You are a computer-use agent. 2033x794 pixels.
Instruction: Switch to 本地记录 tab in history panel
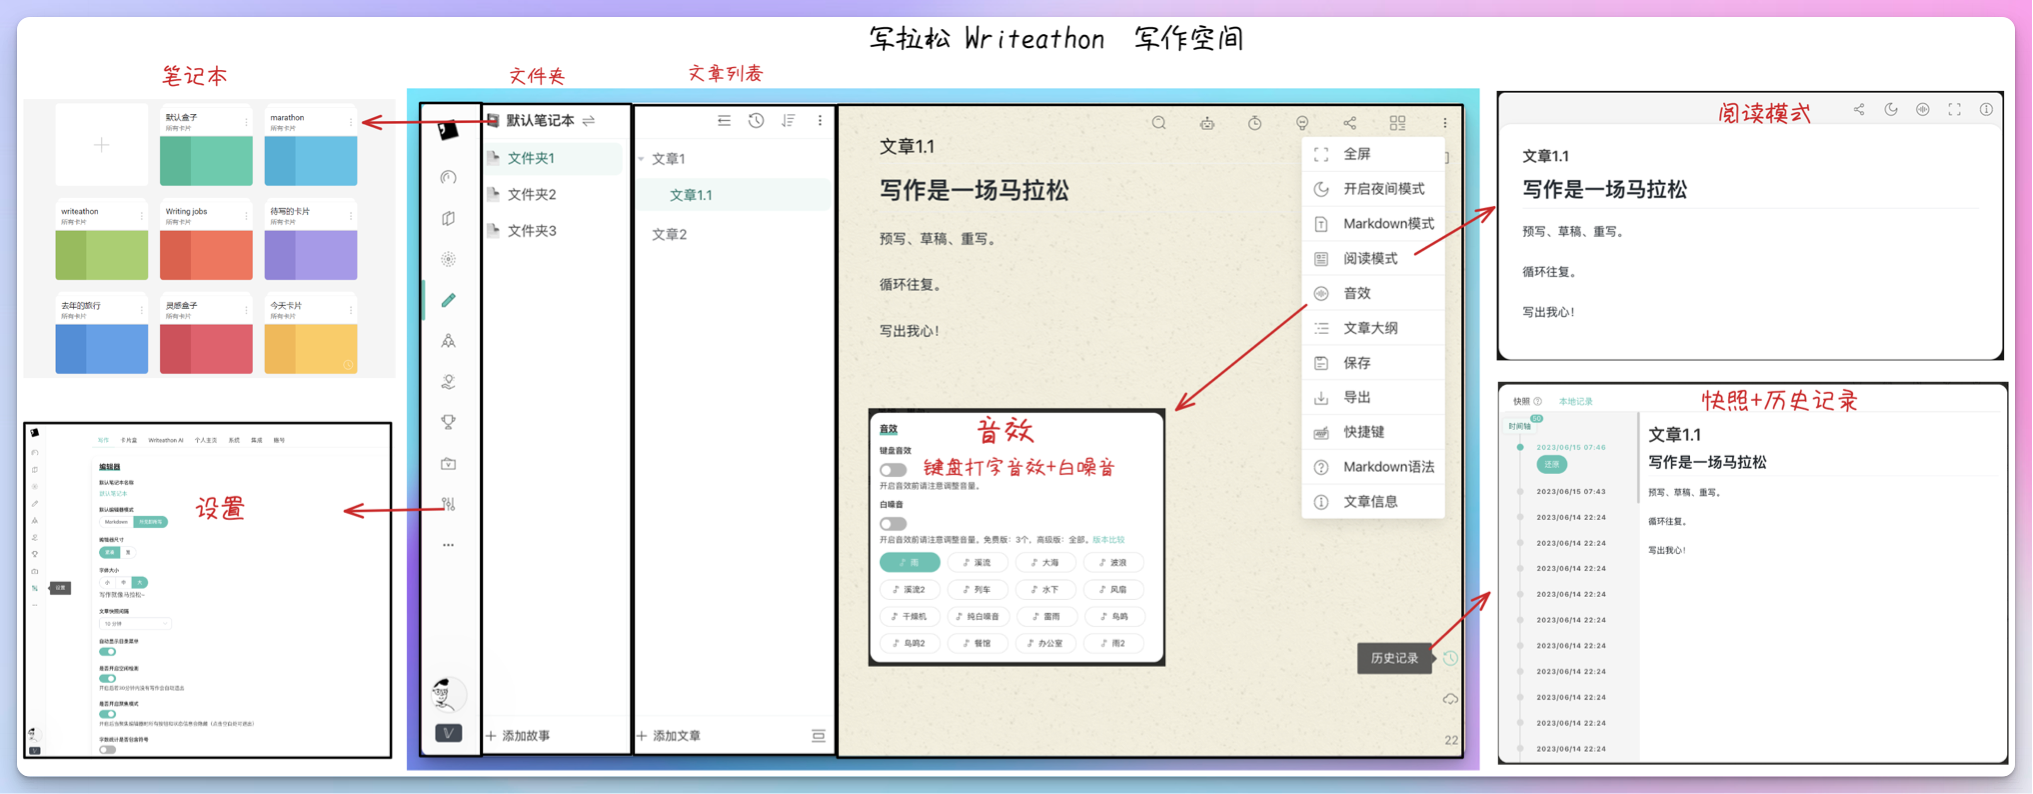[1576, 401]
